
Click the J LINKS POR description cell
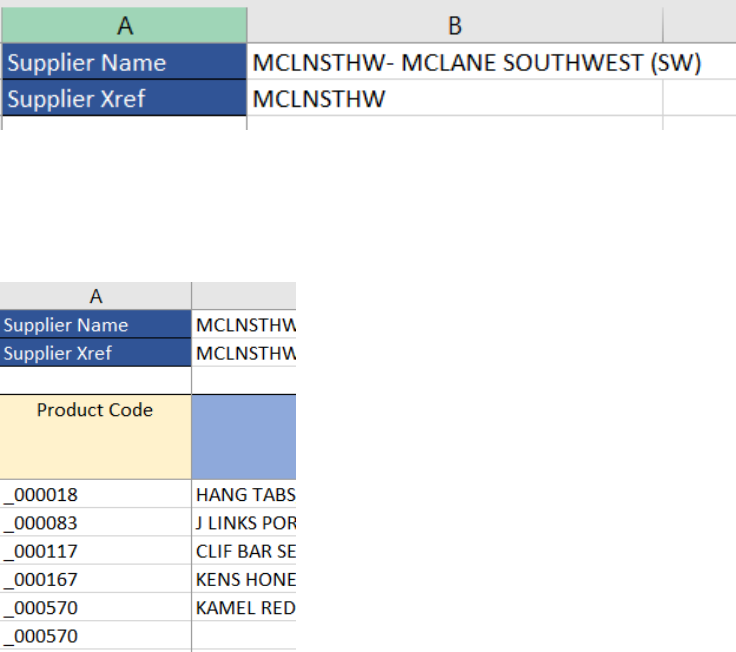(x=244, y=522)
